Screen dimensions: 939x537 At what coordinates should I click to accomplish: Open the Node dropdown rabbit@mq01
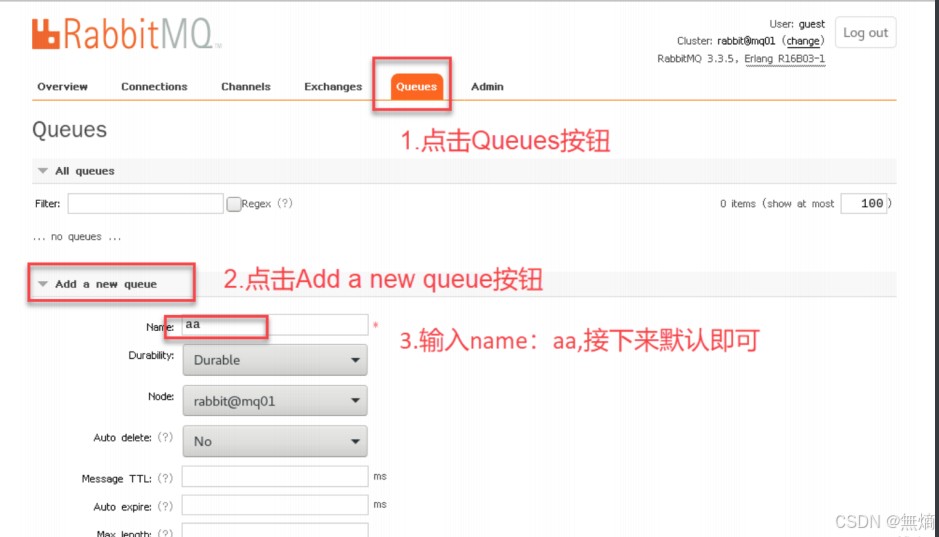pyautogui.click(x=275, y=401)
